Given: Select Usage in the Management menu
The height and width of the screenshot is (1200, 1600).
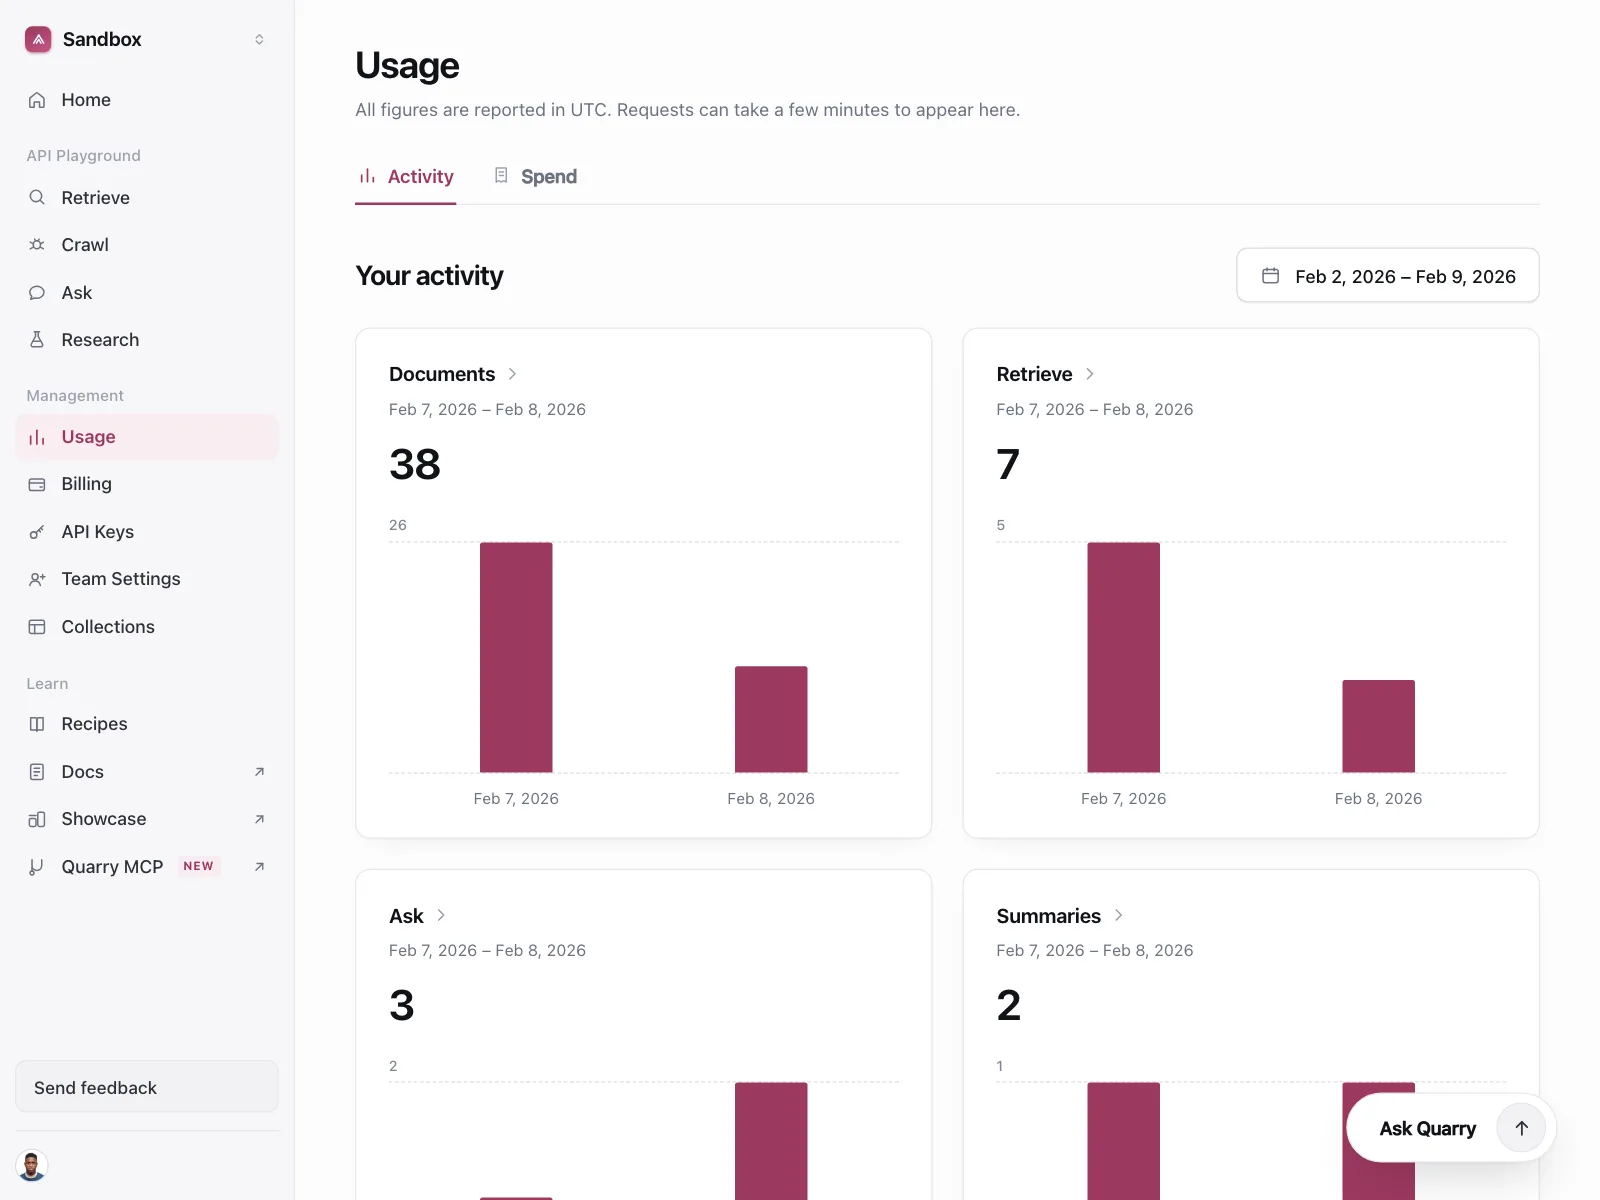Looking at the screenshot, I should click(147, 437).
